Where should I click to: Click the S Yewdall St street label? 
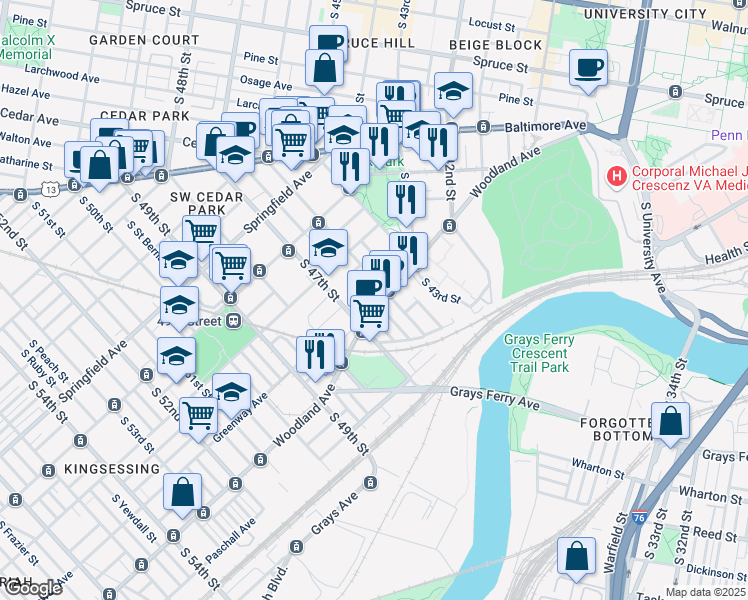(134, 518)
